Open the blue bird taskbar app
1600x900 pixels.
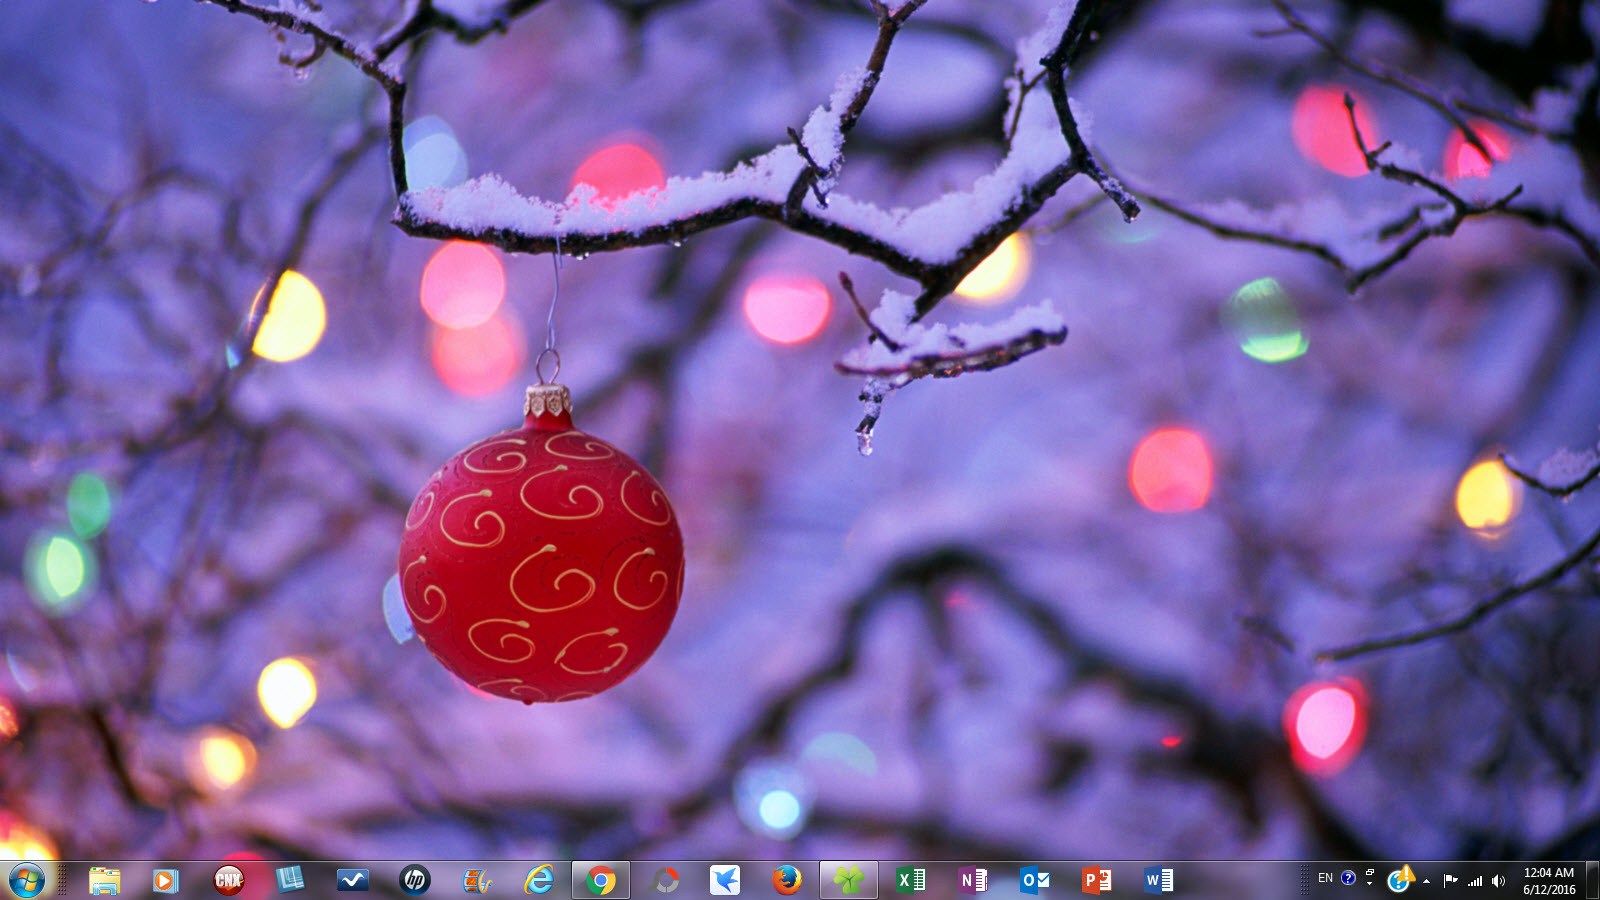tap(725, 880)
